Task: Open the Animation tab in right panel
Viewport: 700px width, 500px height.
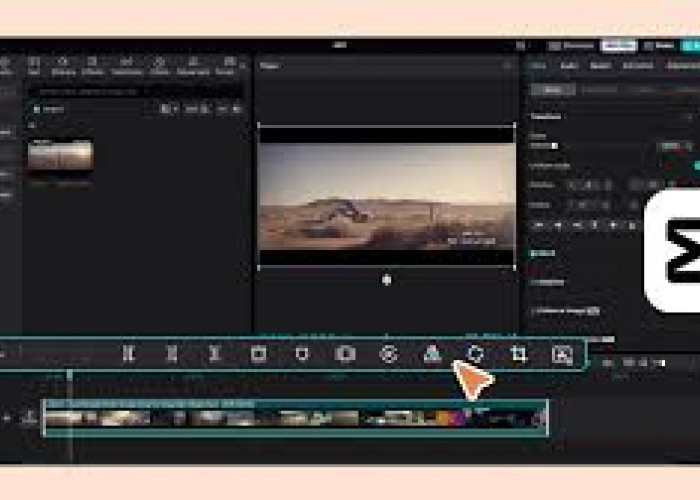Action: click(637, 66)
